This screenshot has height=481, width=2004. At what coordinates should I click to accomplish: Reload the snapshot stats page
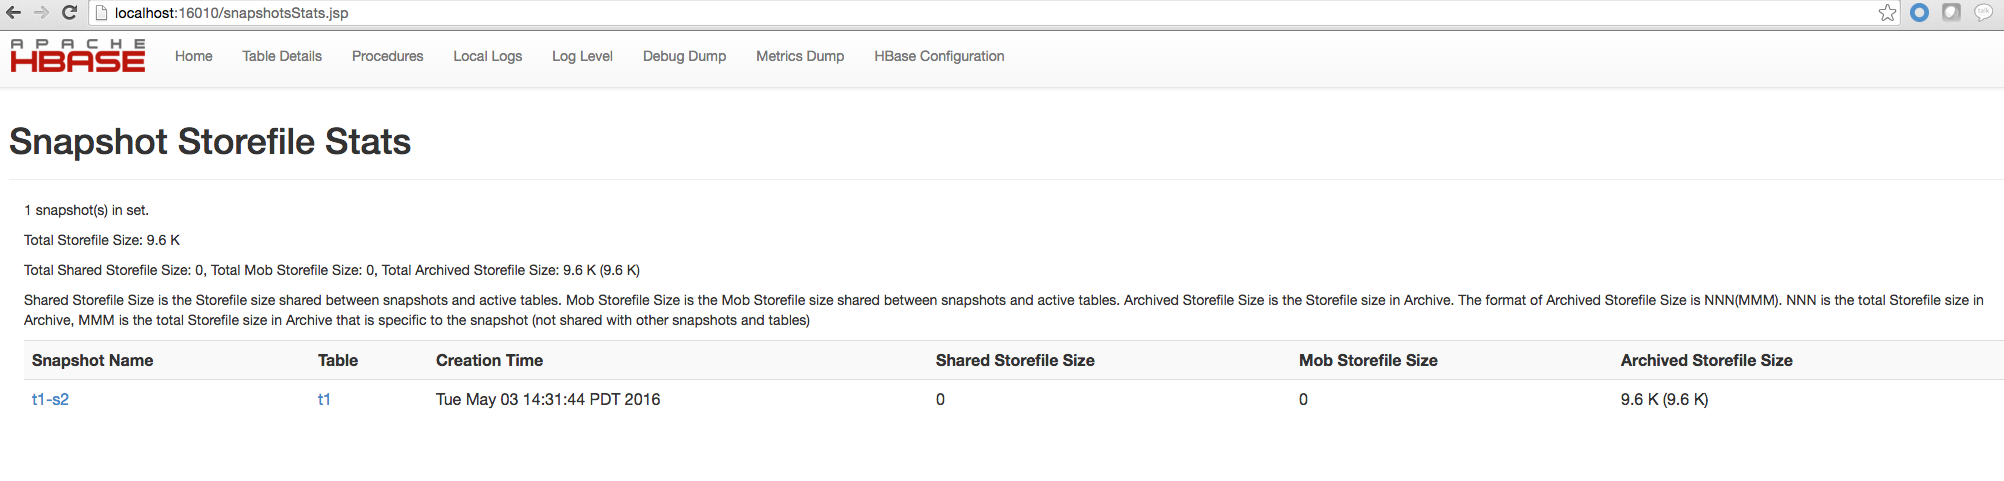(x=69, y=13)
